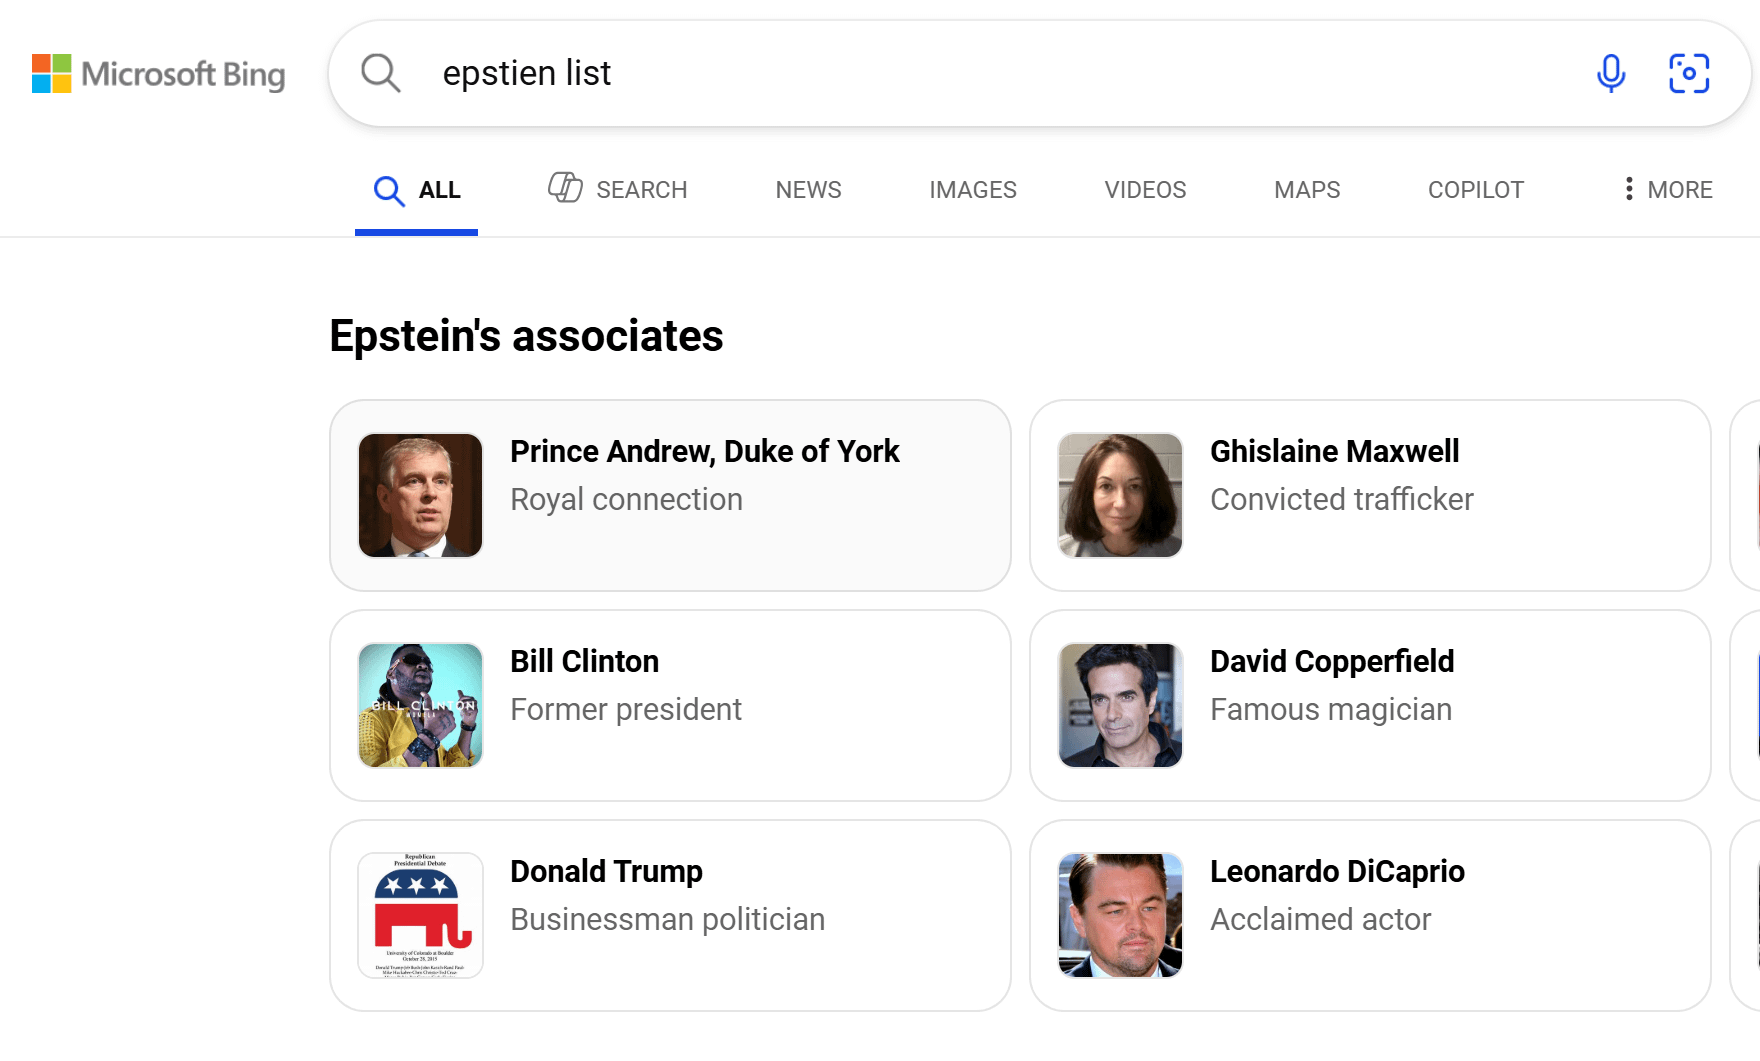The width and height of the screenshot is (1760, 1061).
Task: Click the 'Royal connection' subtitle
Action: click(x=626, y=499)
